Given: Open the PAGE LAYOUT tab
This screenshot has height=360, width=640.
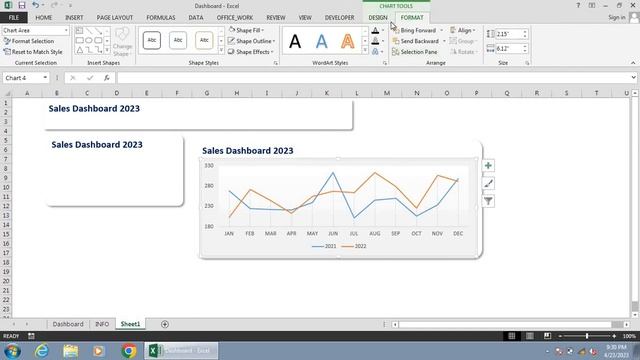Looking at the screenshot, I should tap(114, 18).
